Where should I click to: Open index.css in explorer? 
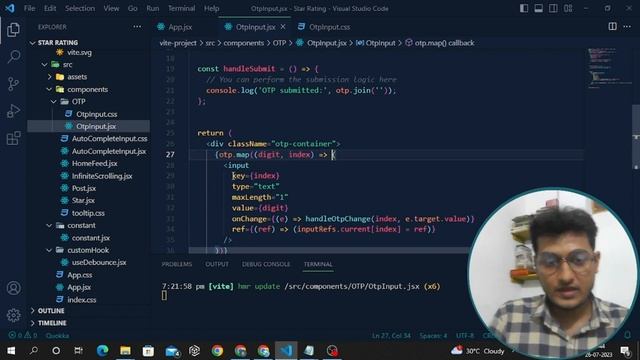[82, 300]
